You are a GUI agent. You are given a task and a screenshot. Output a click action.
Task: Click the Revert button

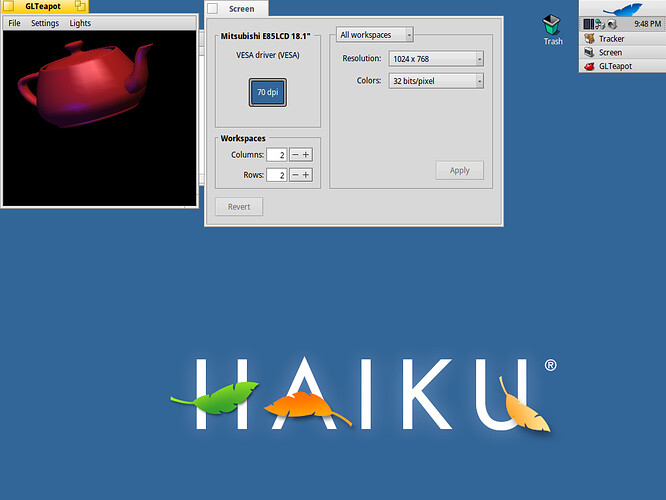(239, 206)
